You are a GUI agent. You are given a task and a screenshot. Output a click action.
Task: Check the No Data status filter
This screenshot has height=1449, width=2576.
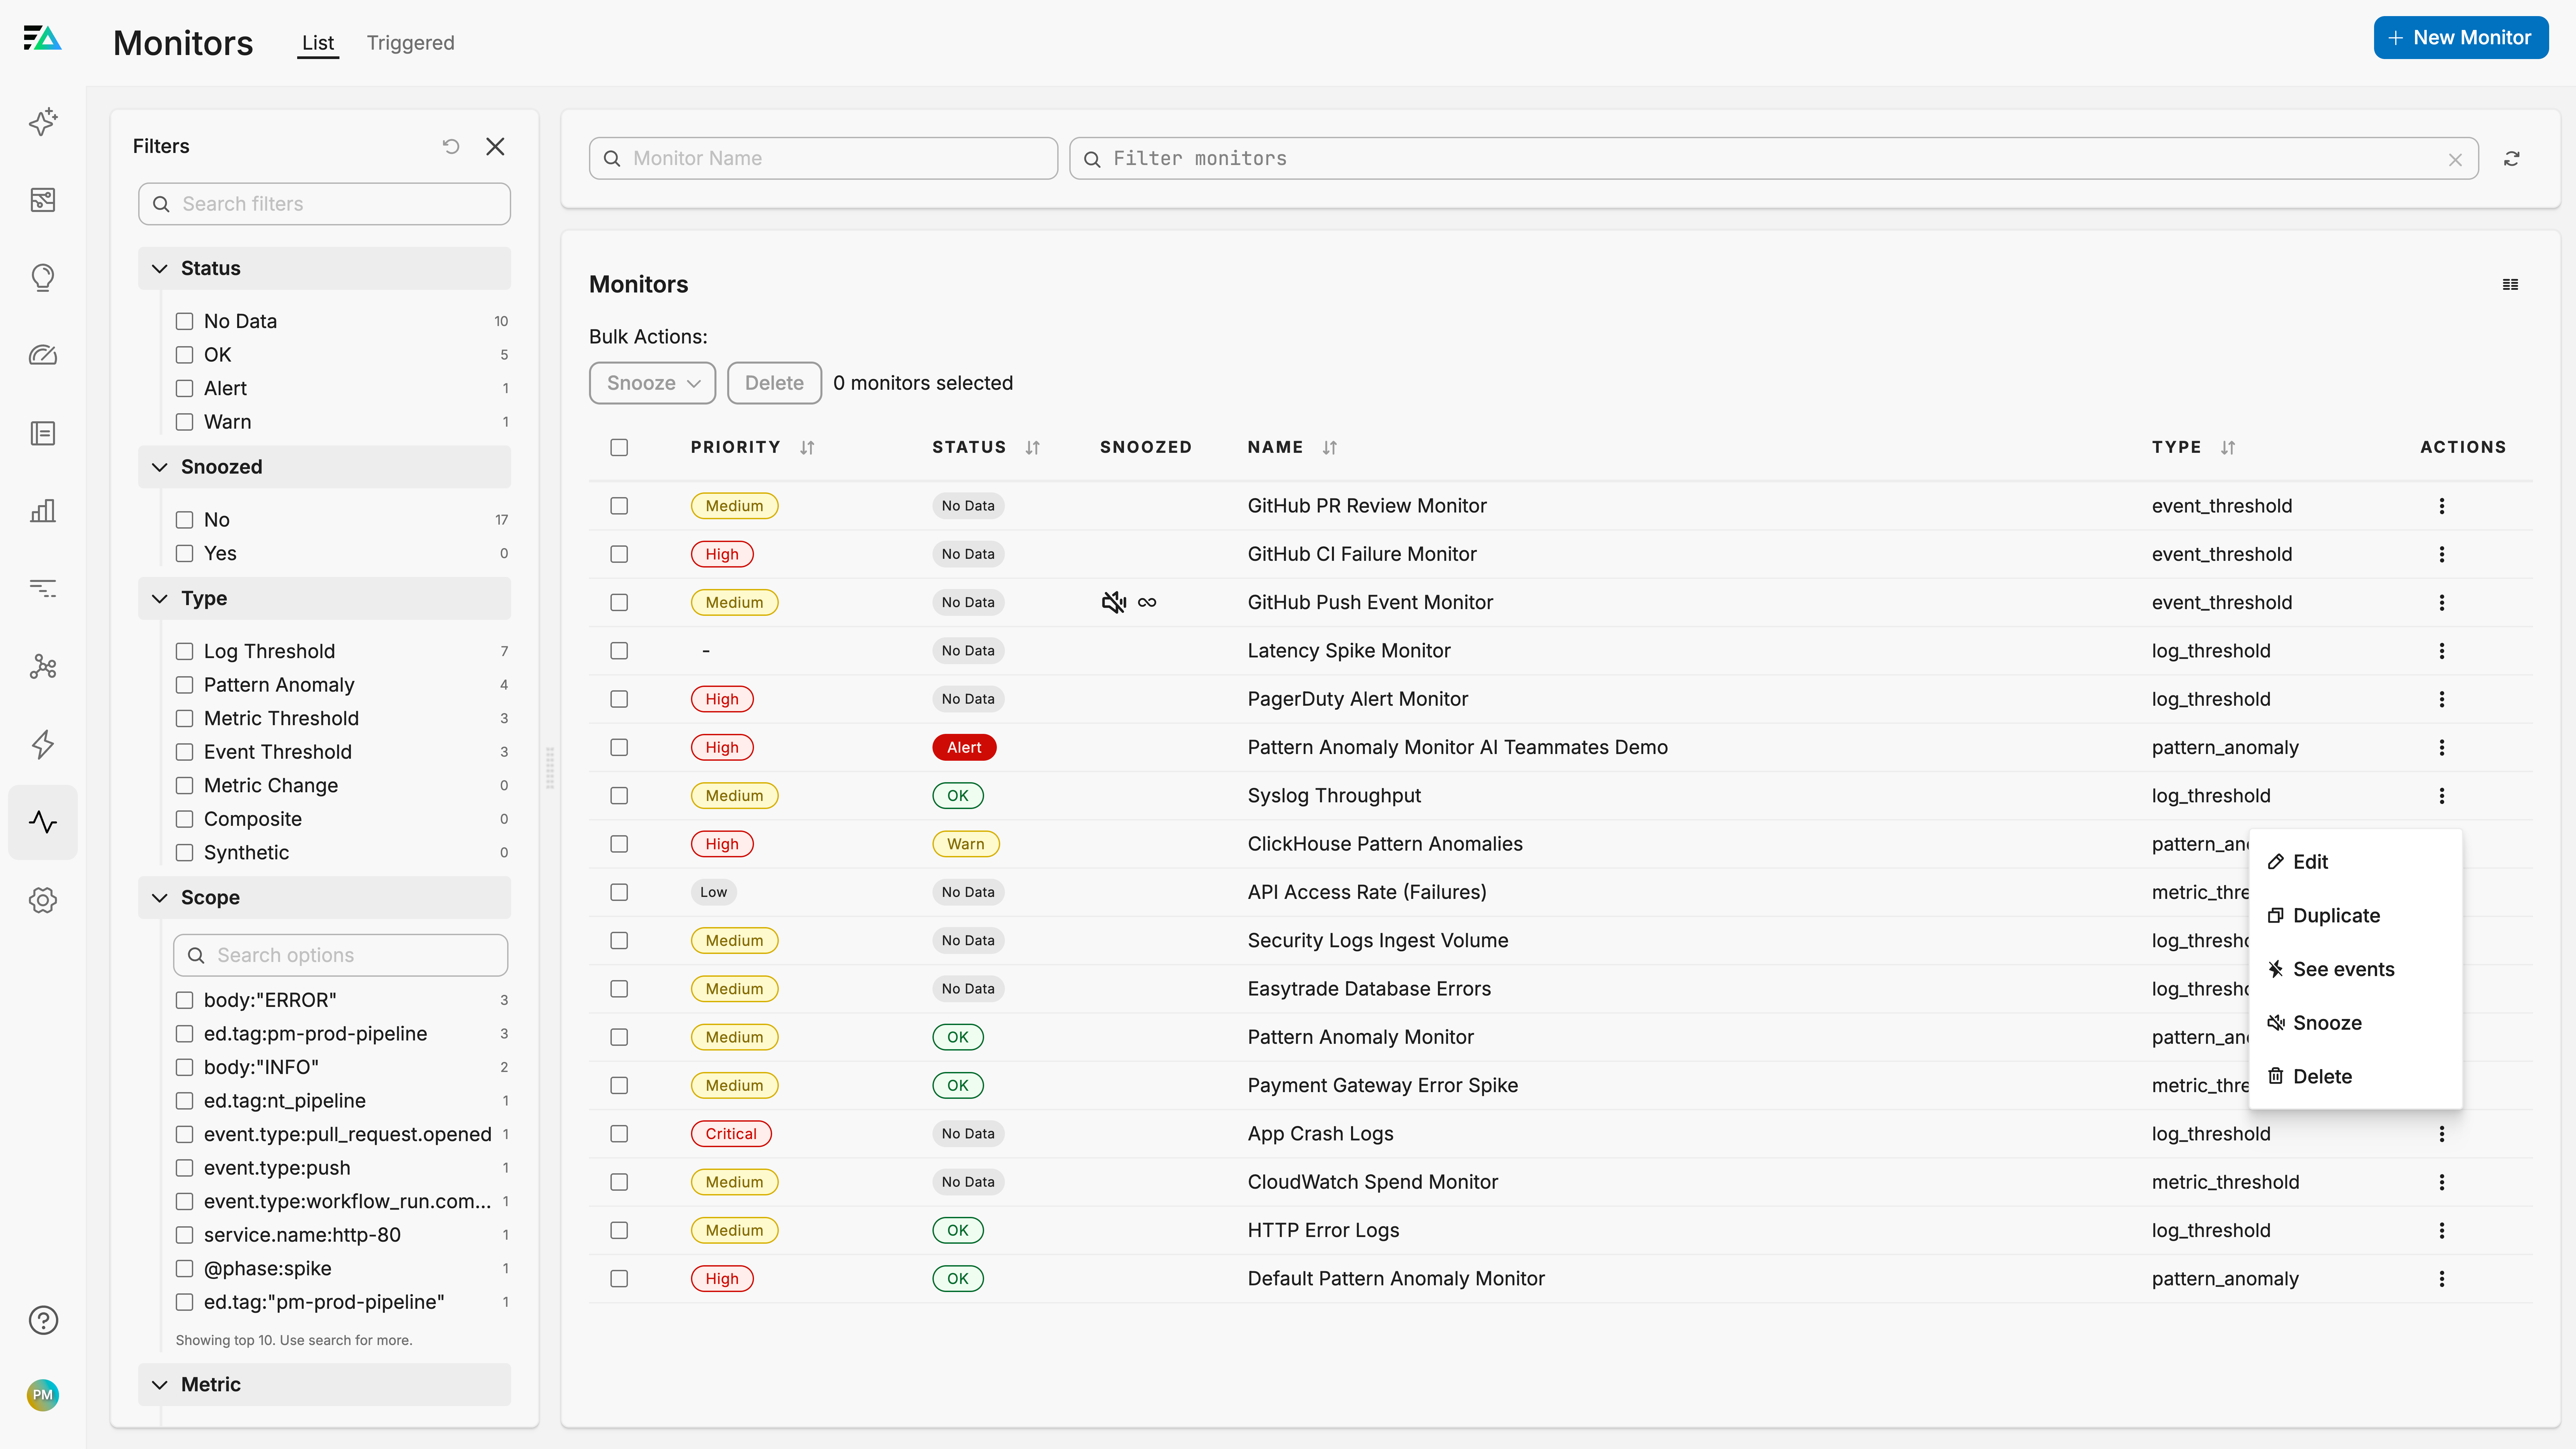click(x=184, y=321)
